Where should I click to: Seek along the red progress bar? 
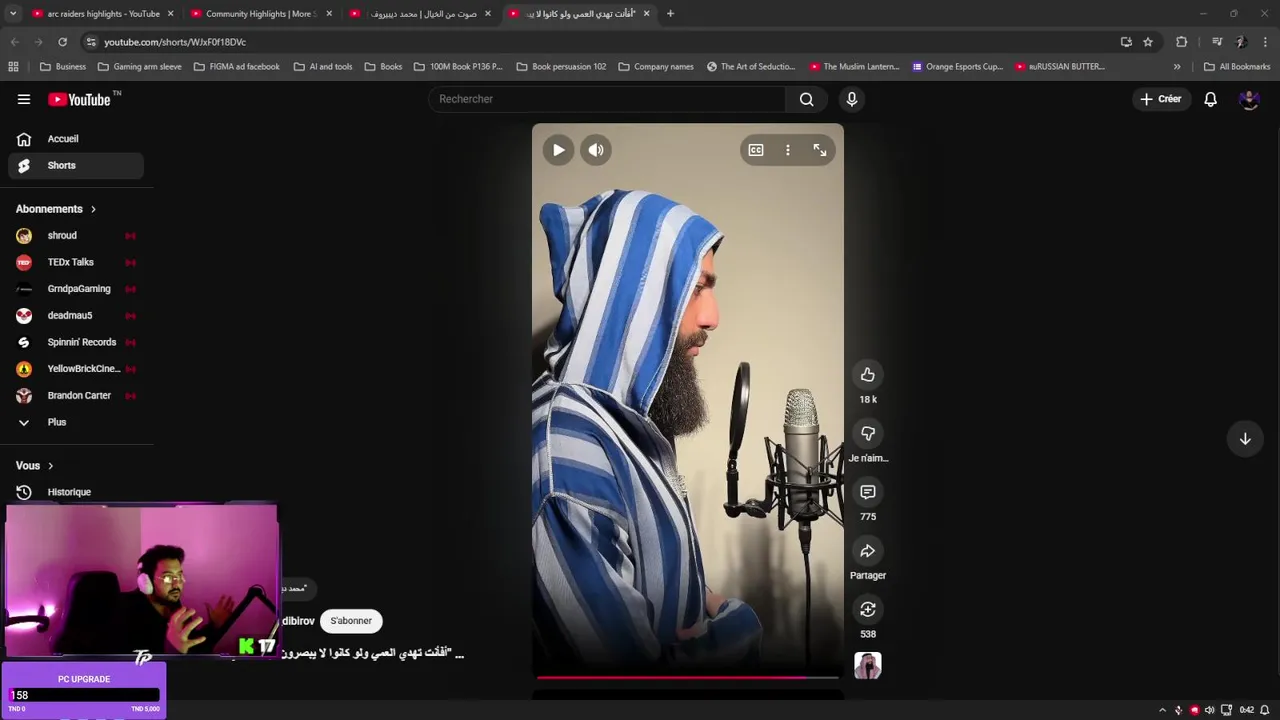[688, 677]
